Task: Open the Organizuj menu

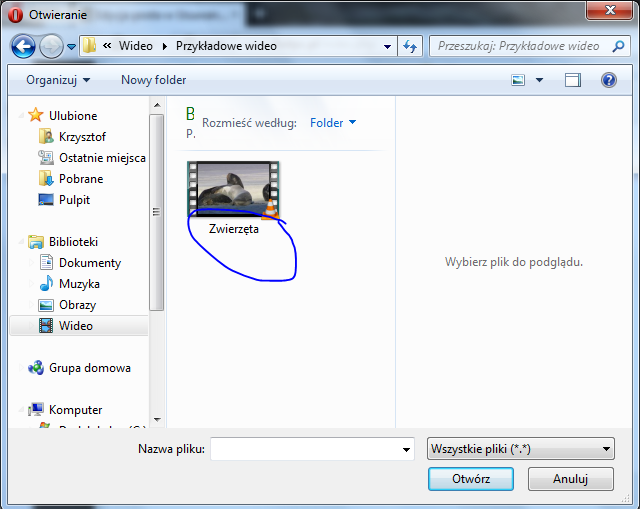Action: click(x=58, y=80)
